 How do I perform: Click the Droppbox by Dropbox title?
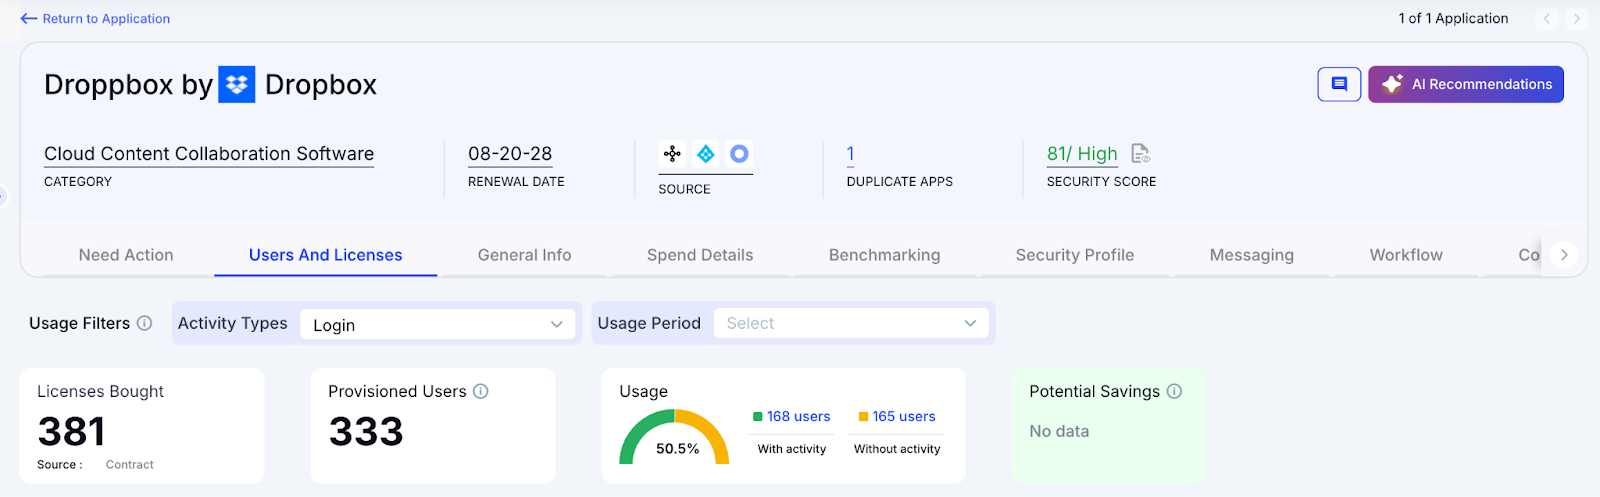click(x=210, y=85)
